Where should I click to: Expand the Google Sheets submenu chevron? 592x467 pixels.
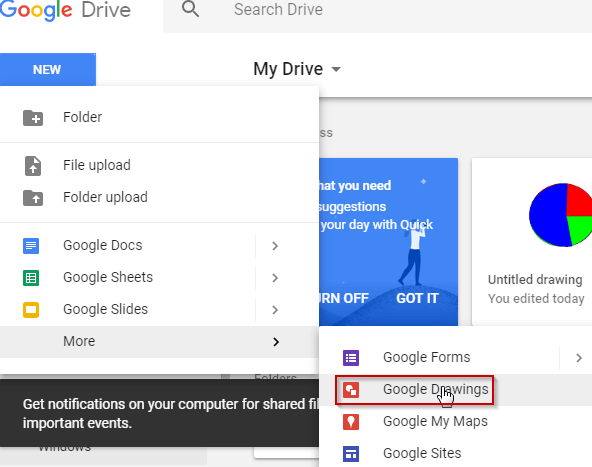pyautogui.click(x=275, y=278)
